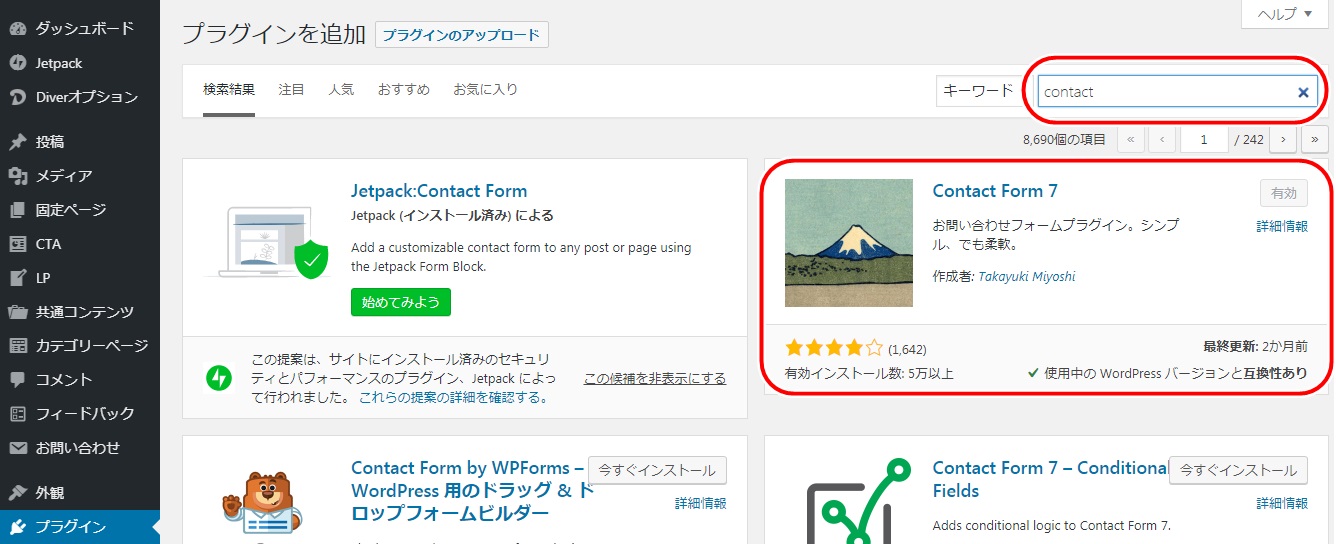The image size is (1336, 544).
Task: Click the コメント speech bubble icon
Action: coord(17,380)
